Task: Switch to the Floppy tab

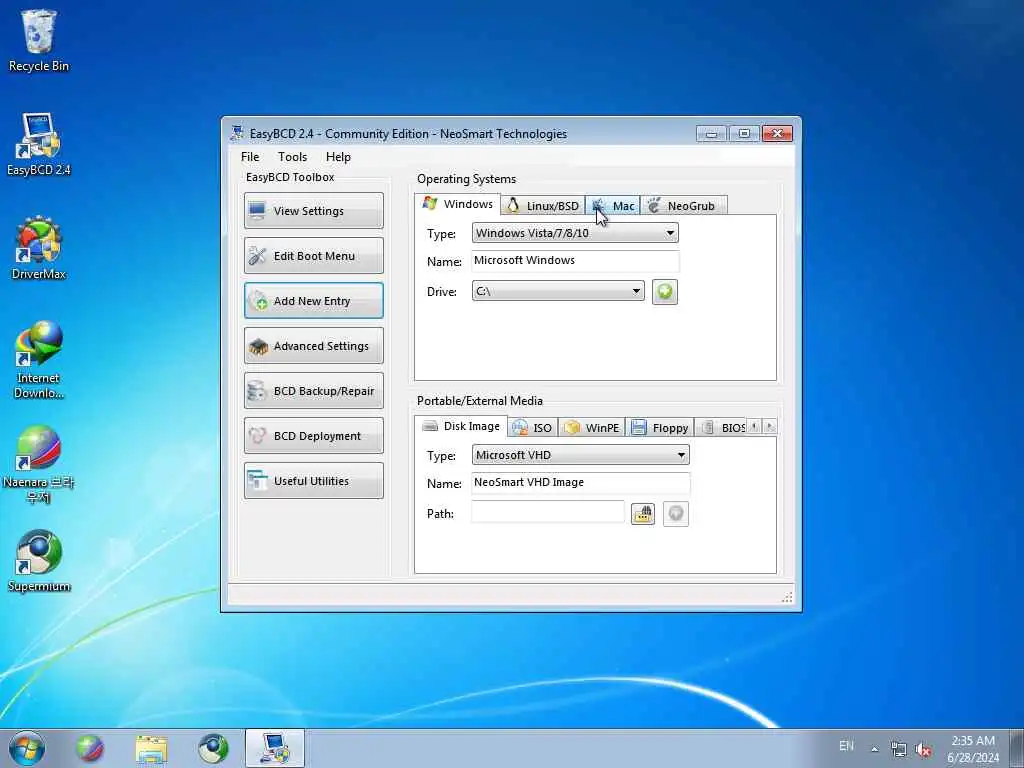Action: (x=660, y=428)
